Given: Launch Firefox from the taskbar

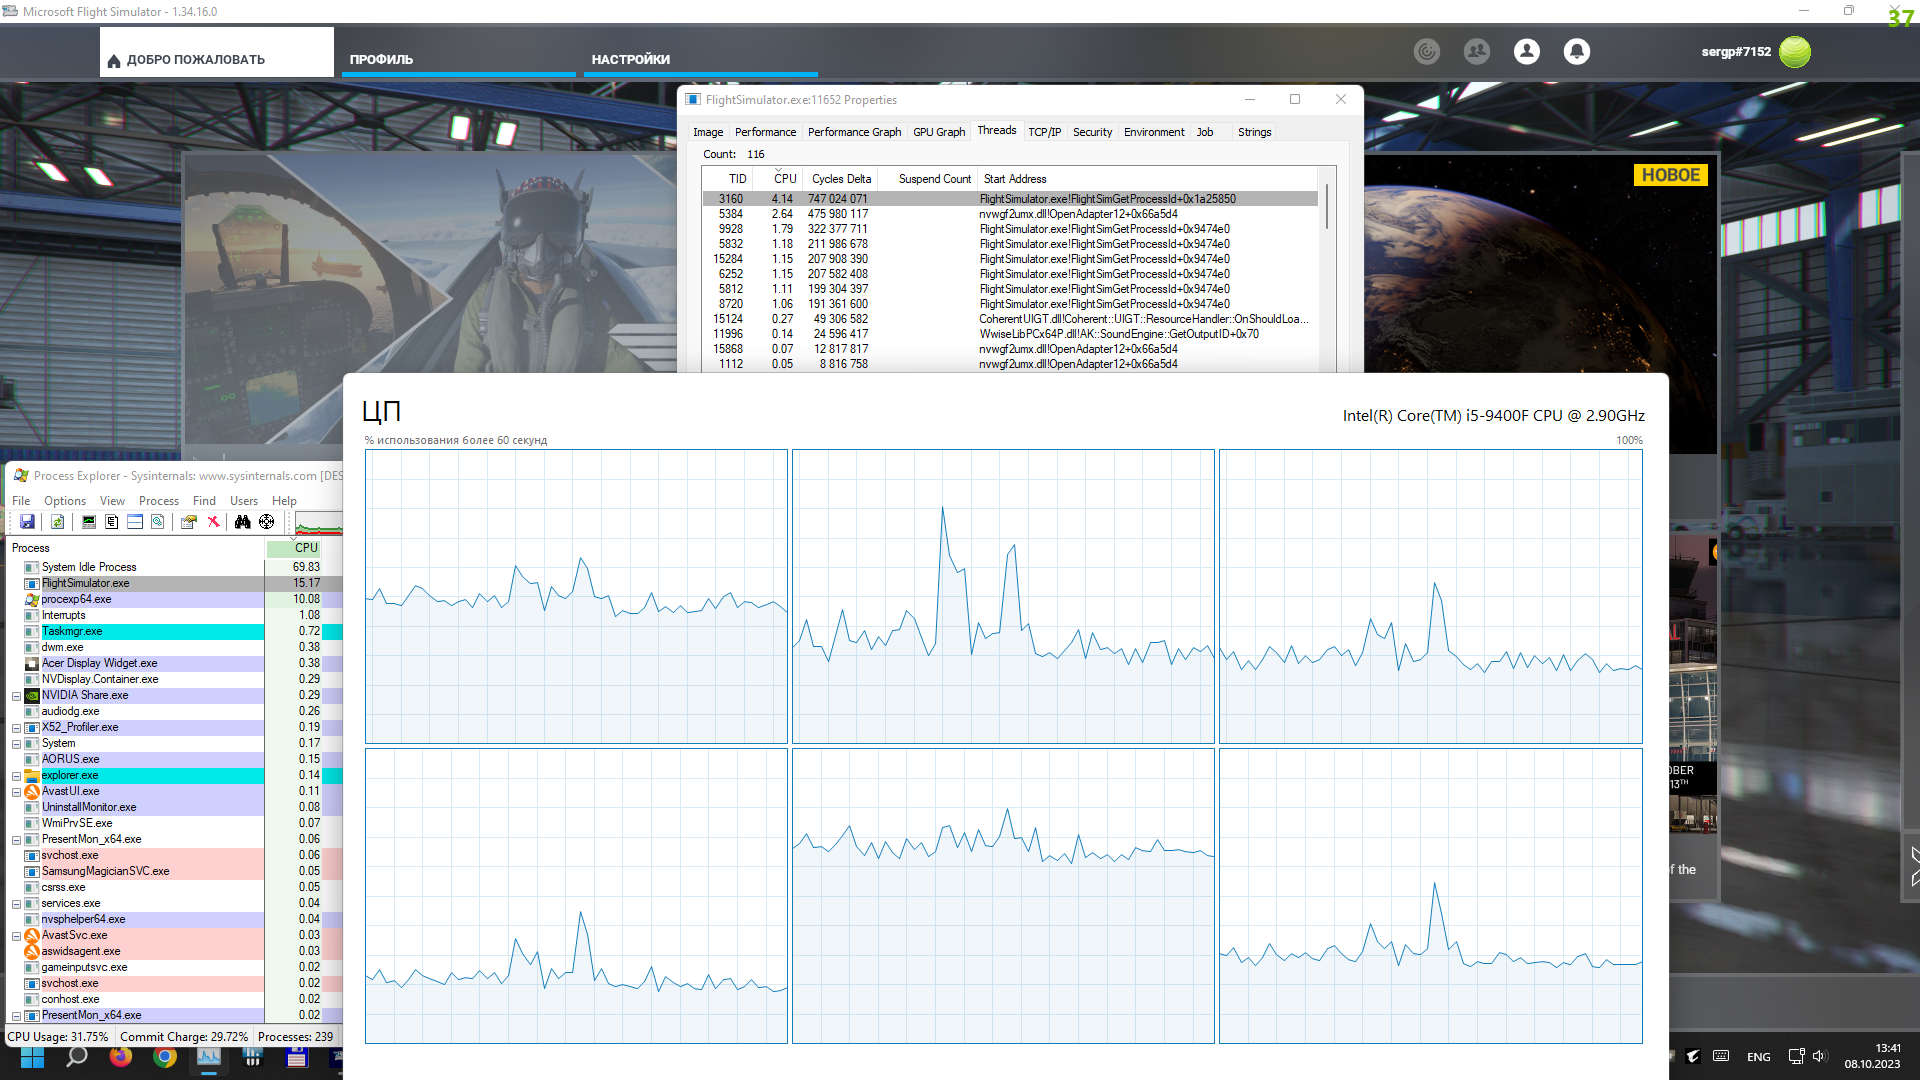Looking at the screenshot, I should 121,1057.
